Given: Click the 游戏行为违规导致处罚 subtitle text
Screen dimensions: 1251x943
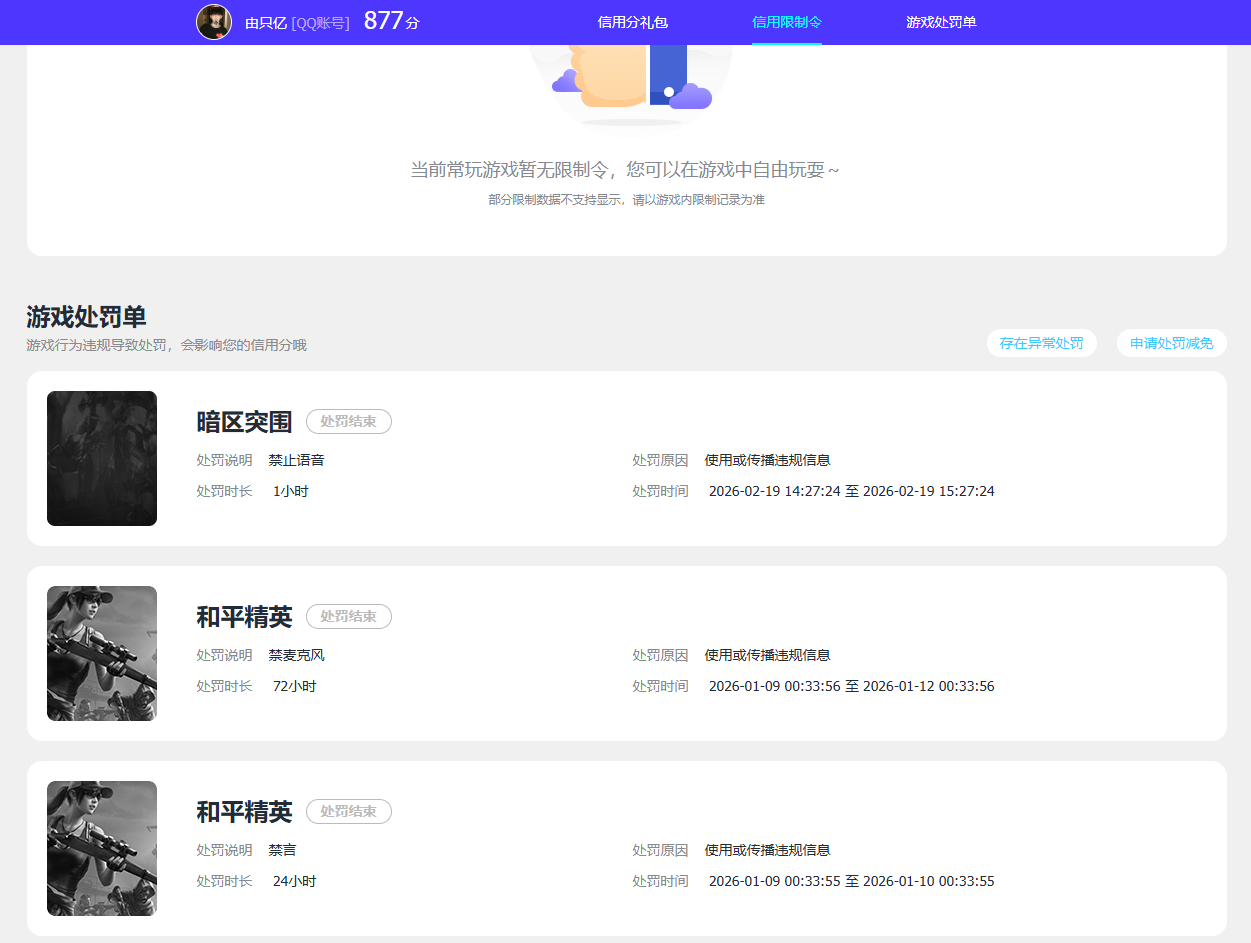Looking at the screenshot, I should 166,345.
